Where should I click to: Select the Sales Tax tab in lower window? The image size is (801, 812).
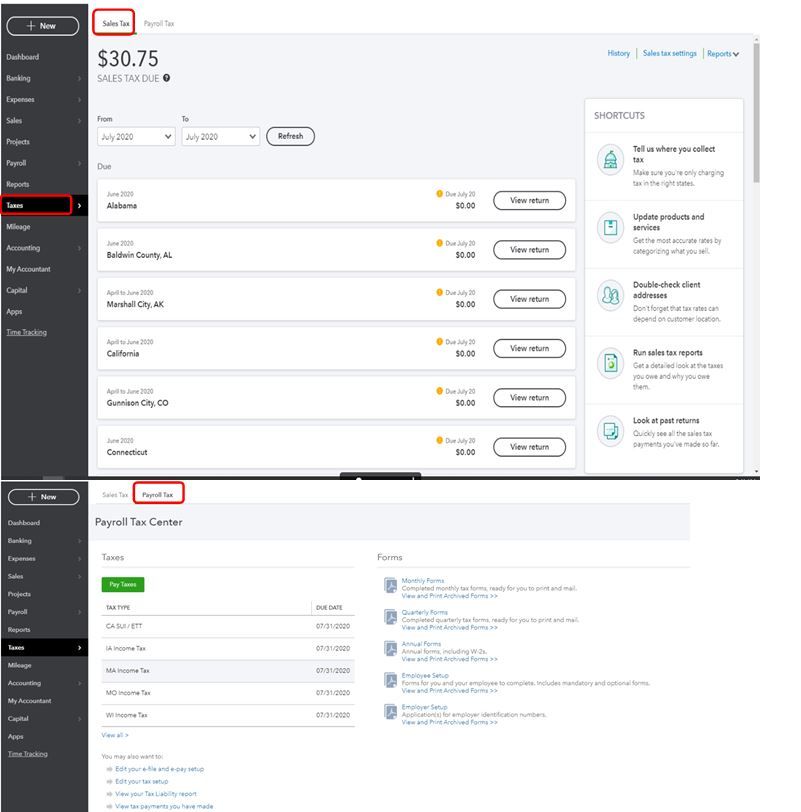115,495
